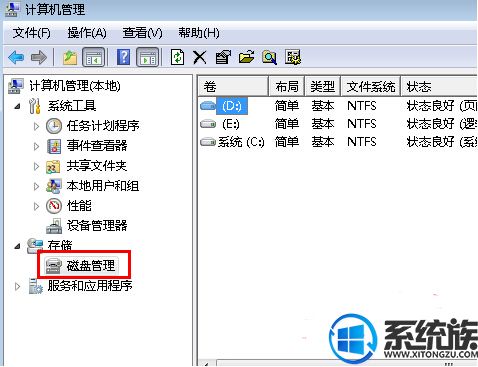
Task: Select 设备管理器 in the tree
Action: point(97,226)
